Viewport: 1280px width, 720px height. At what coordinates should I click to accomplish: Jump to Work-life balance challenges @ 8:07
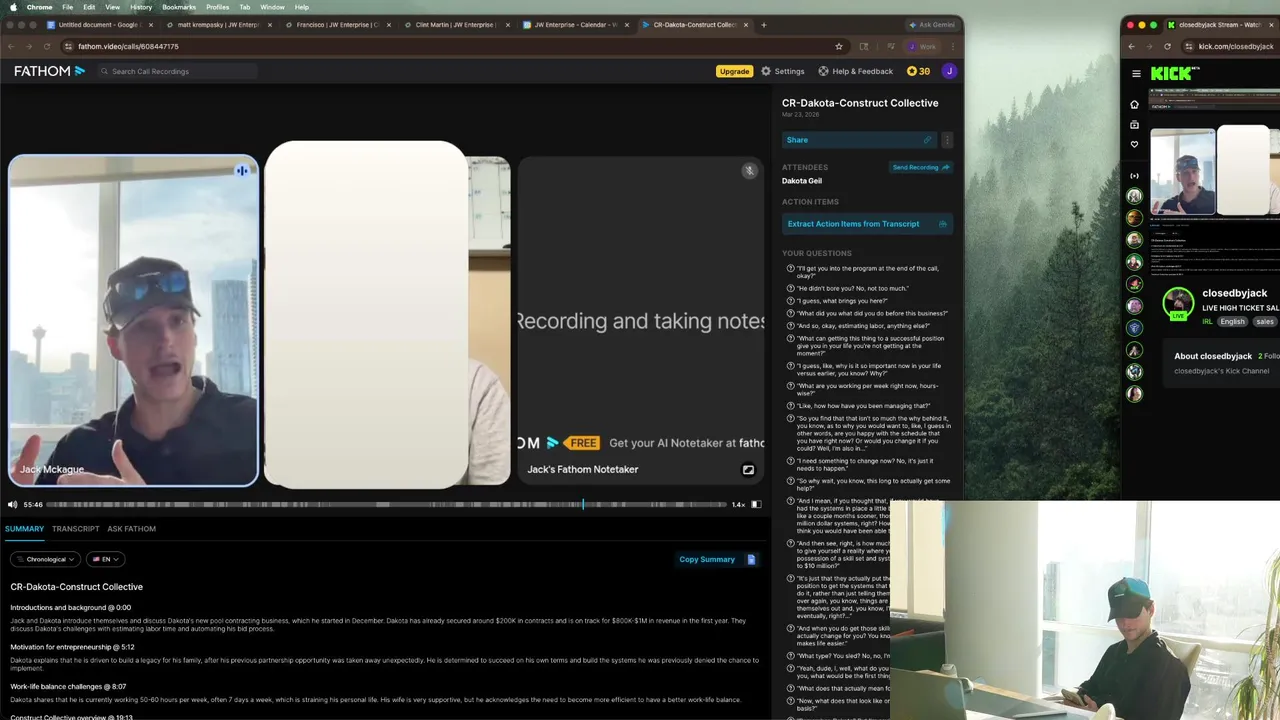pyautogui.click(x=68, y=686)
